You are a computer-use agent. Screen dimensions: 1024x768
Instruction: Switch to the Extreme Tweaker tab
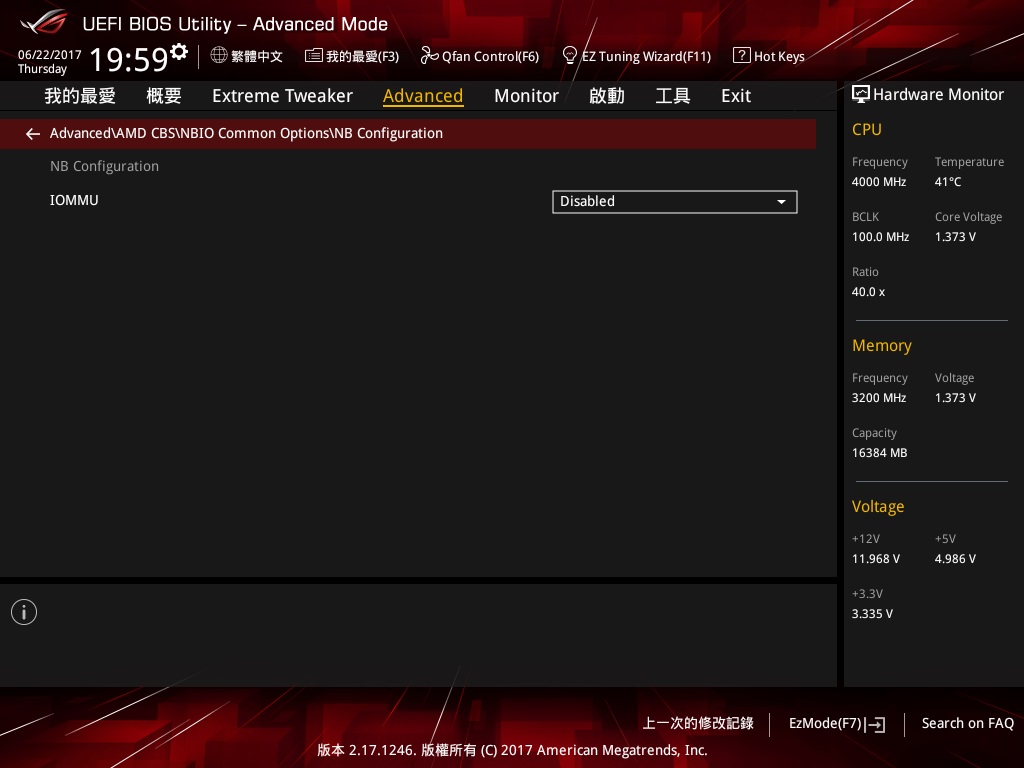[x=282, y=95]
